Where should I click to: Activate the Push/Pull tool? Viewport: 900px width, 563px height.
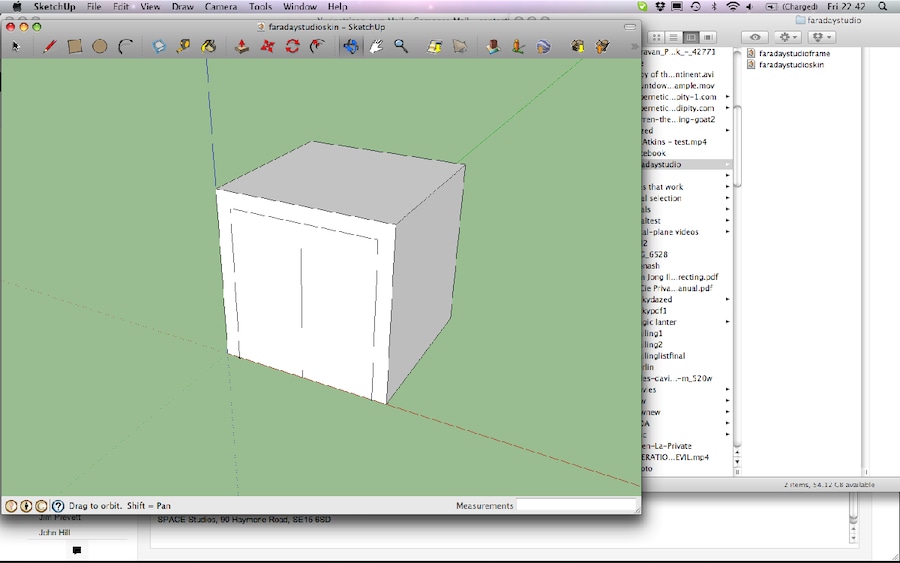tap(242, 46)
